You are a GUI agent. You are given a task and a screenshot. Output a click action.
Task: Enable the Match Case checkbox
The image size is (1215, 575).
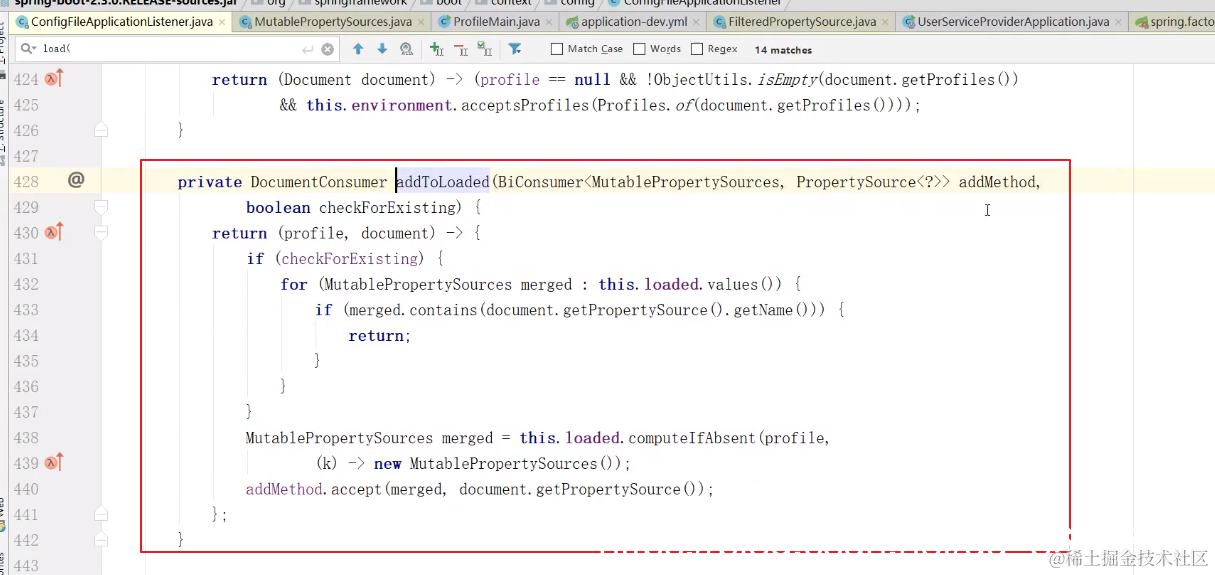[557, 49]
